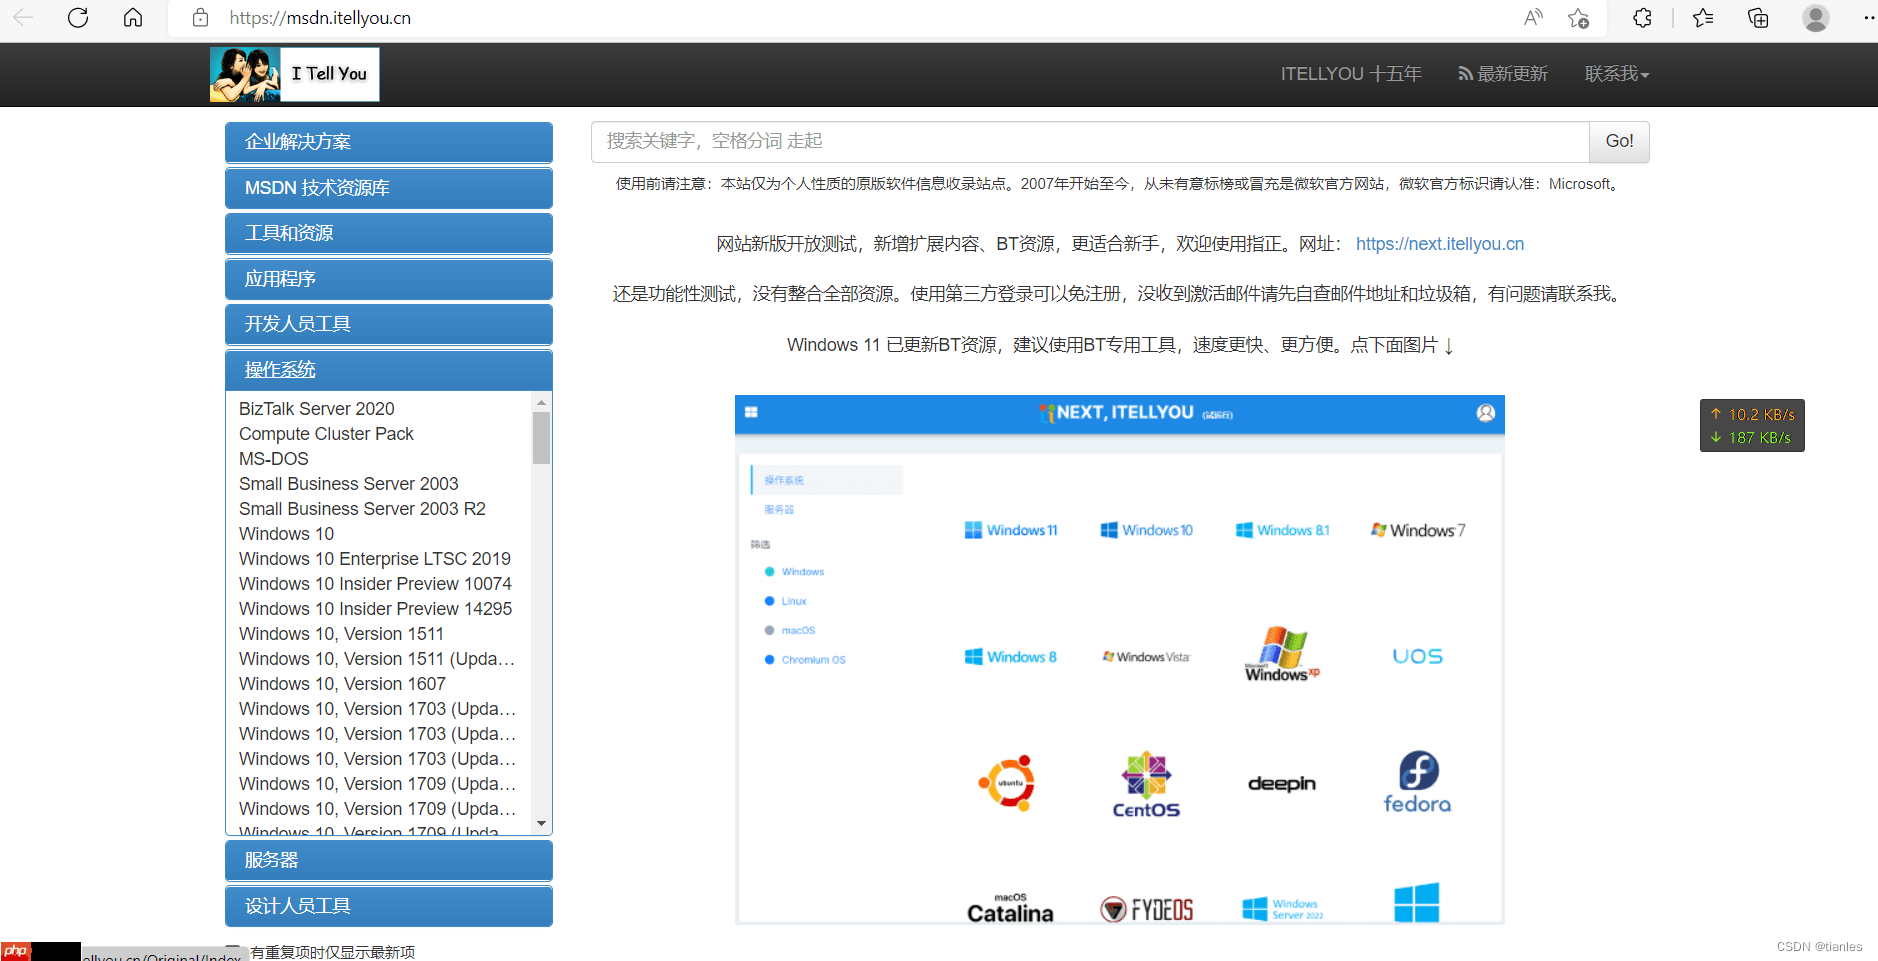This screenshot has width=1878, height=961.
Task: Click the UOS logo in preview
Action: tap(1418, 656)
